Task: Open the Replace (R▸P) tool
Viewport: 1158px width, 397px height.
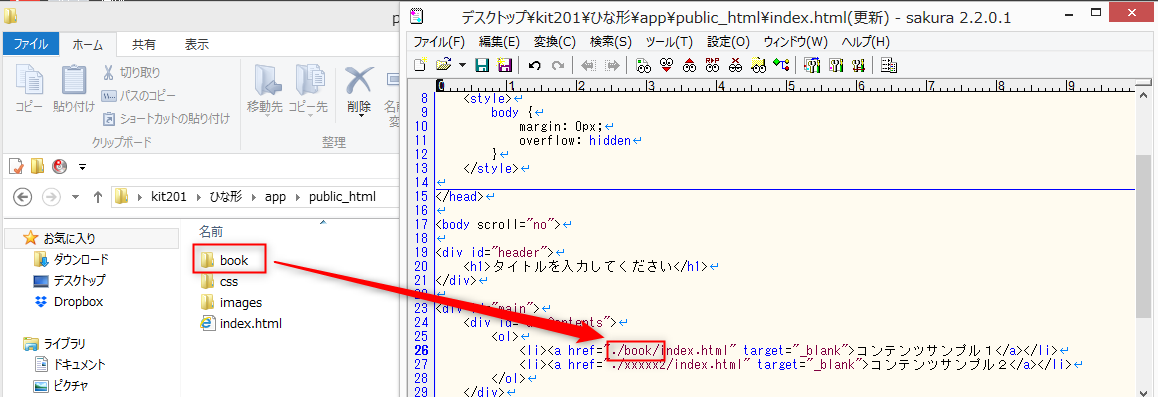Action: coord(713,65)
